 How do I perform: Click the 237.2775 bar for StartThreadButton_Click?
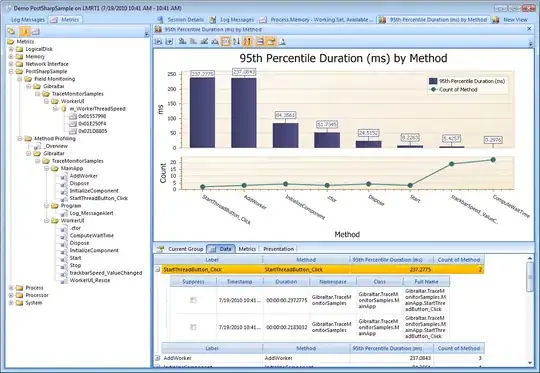click(x=202, y=113)
